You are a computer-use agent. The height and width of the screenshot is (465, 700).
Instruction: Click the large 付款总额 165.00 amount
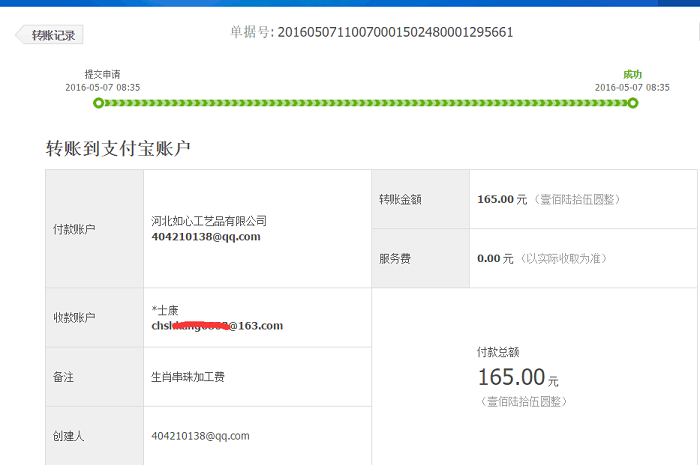(x=511, y=377)
